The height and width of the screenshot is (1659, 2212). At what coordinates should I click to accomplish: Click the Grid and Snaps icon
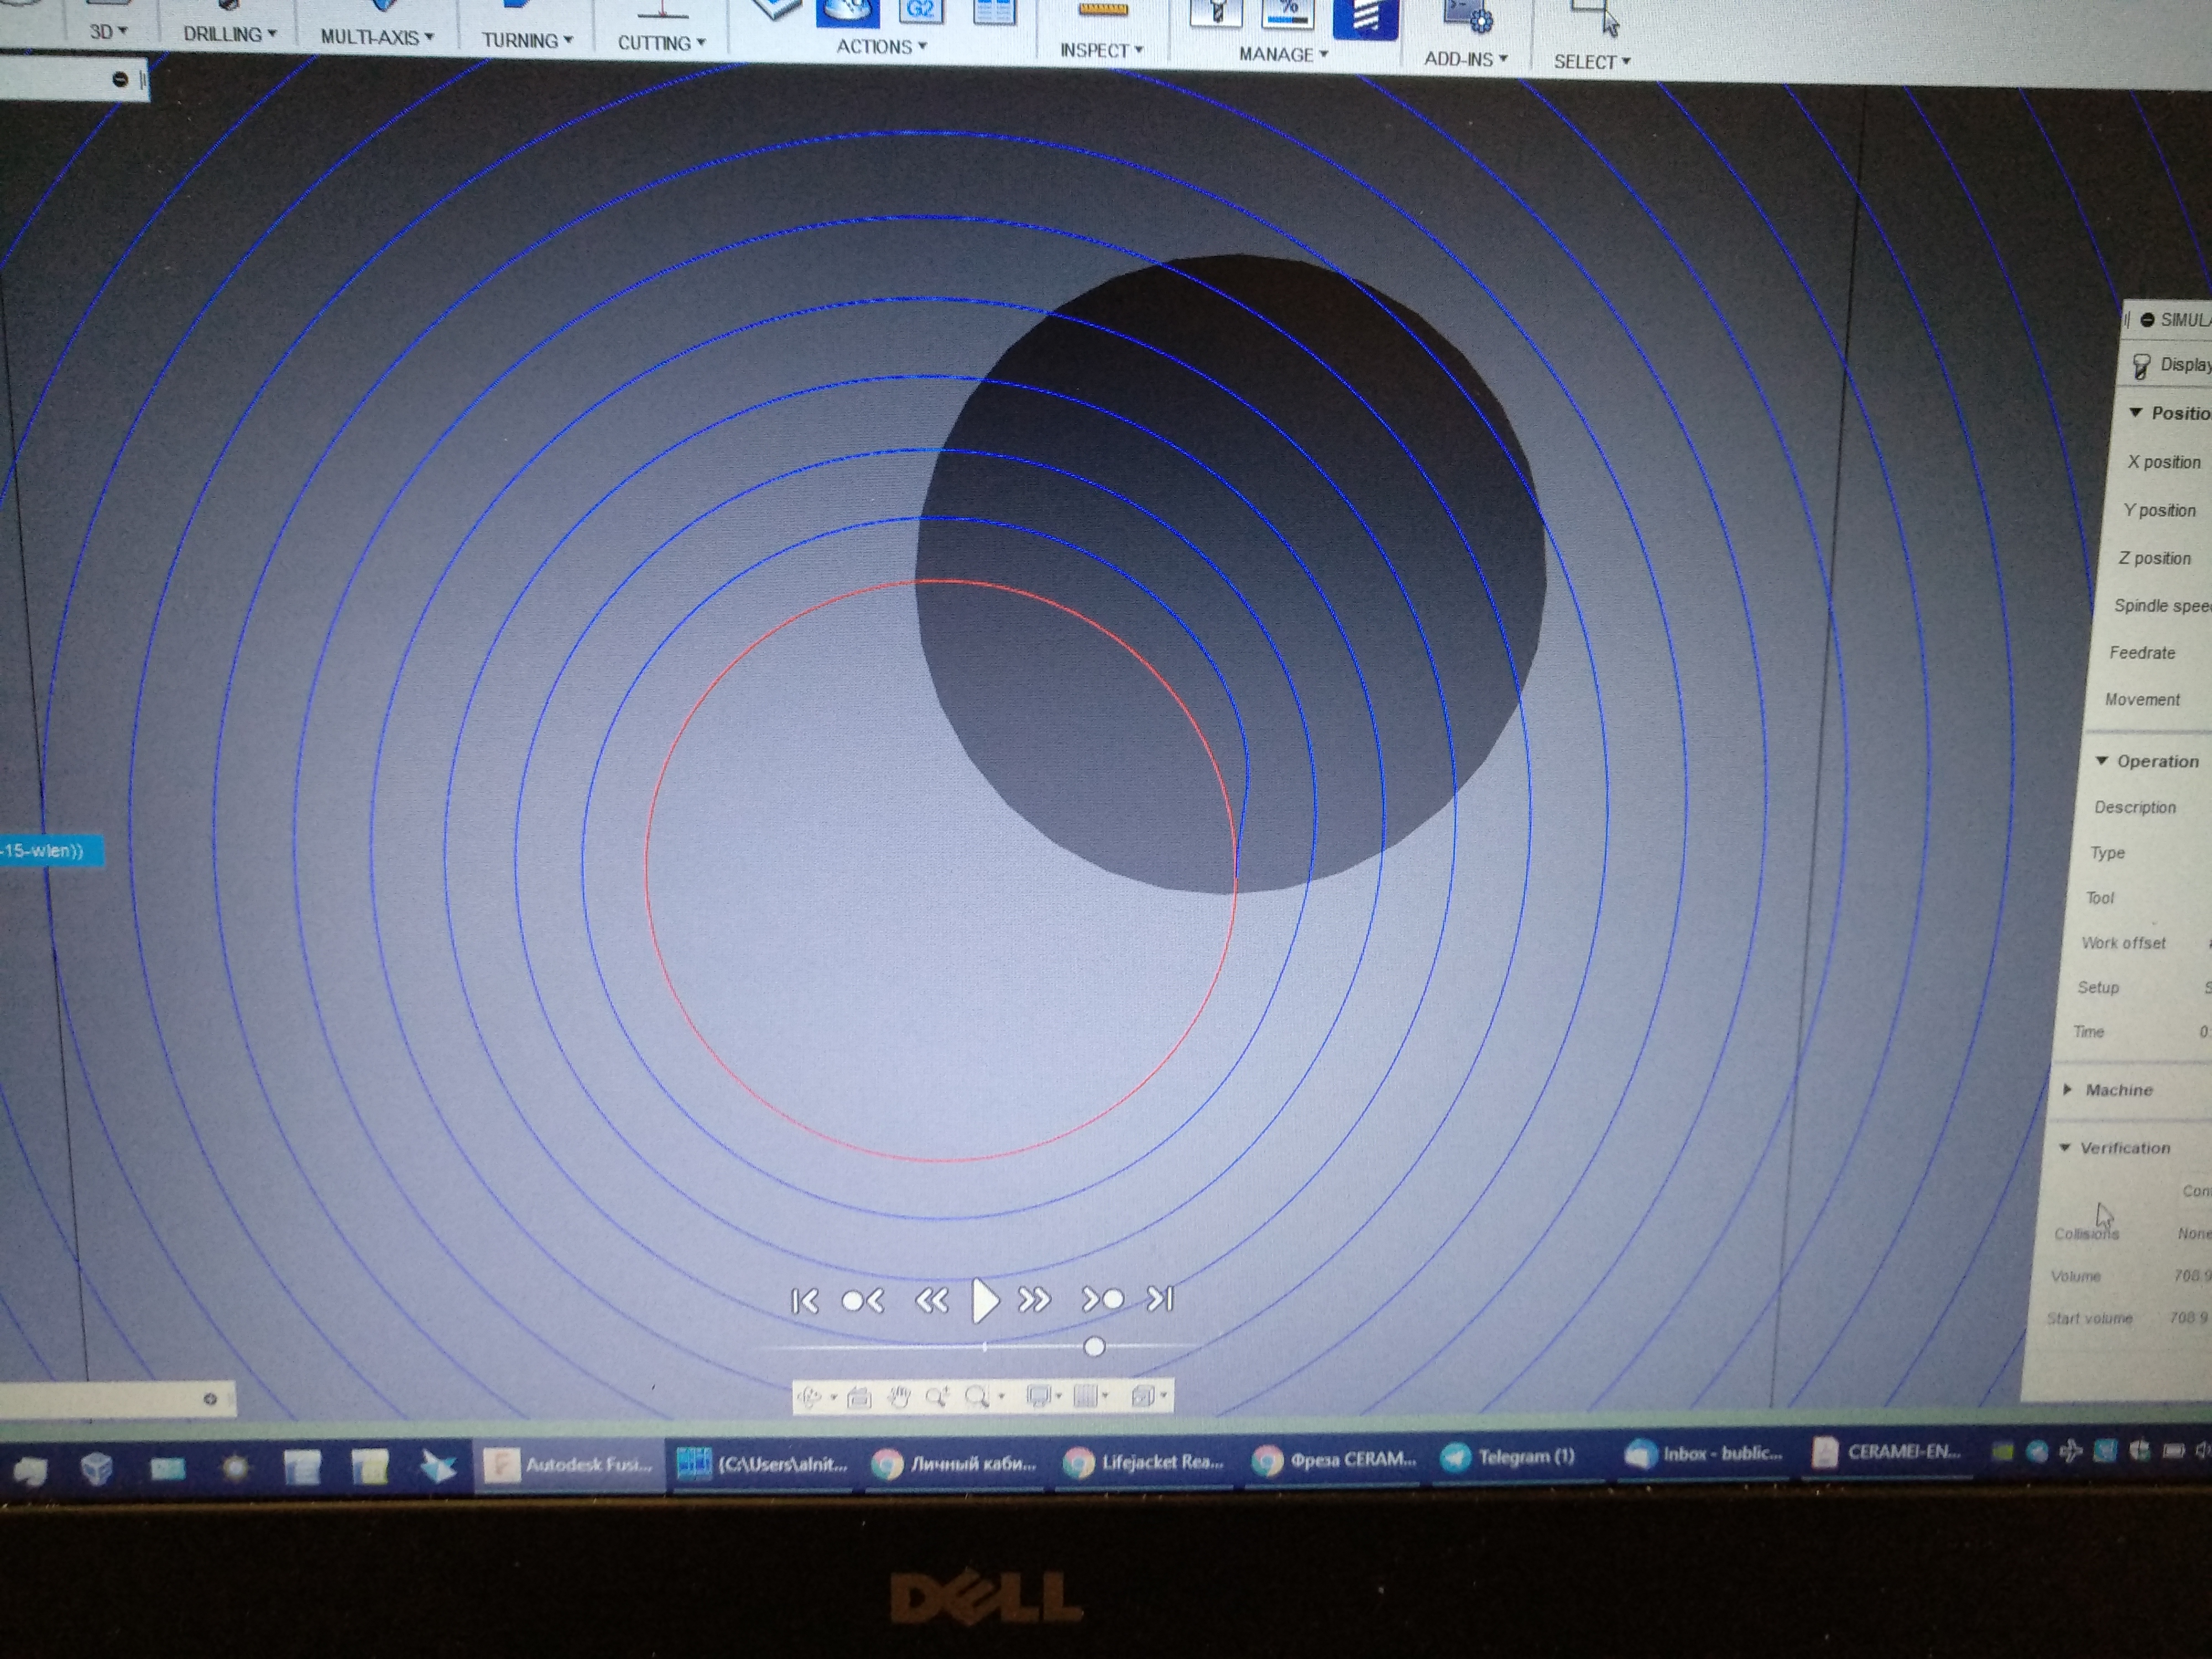1086,1396
